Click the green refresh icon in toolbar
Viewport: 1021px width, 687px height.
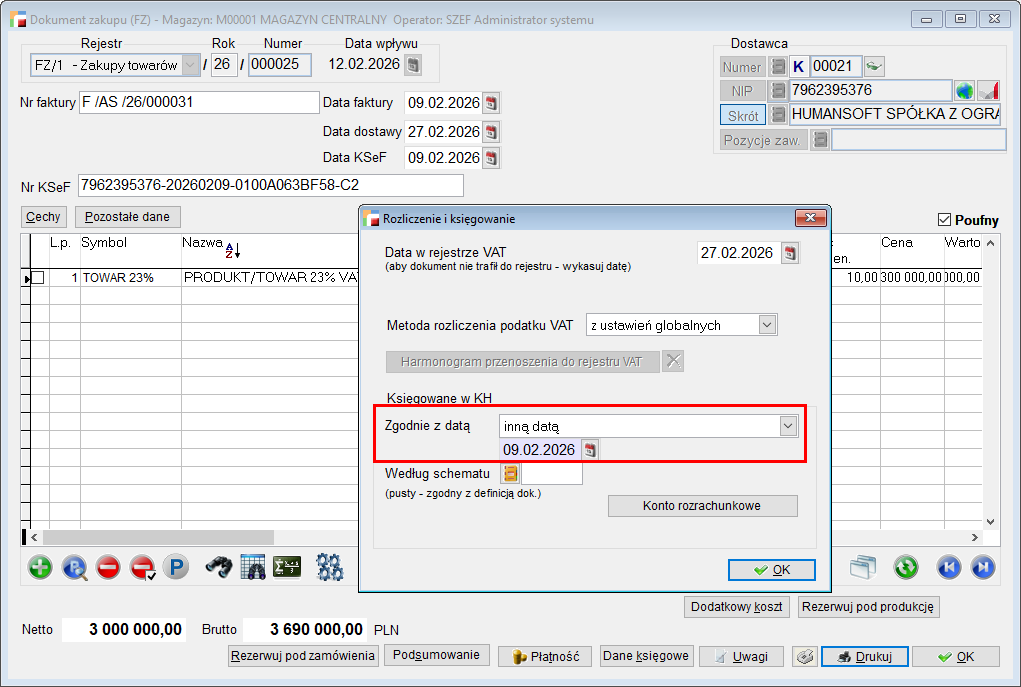click(x=906, y=568)
